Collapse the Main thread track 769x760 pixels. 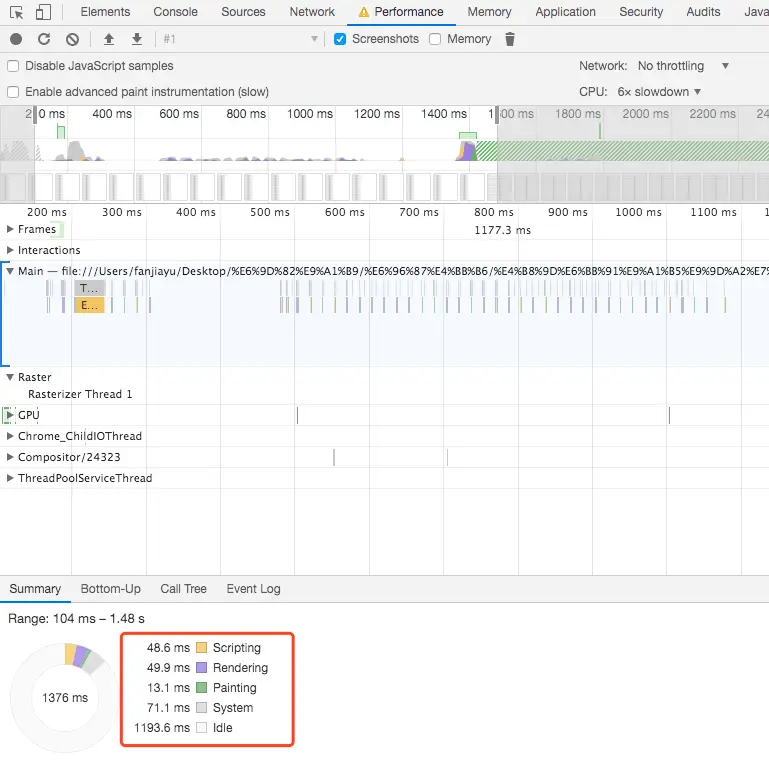(x=10, y=271)
